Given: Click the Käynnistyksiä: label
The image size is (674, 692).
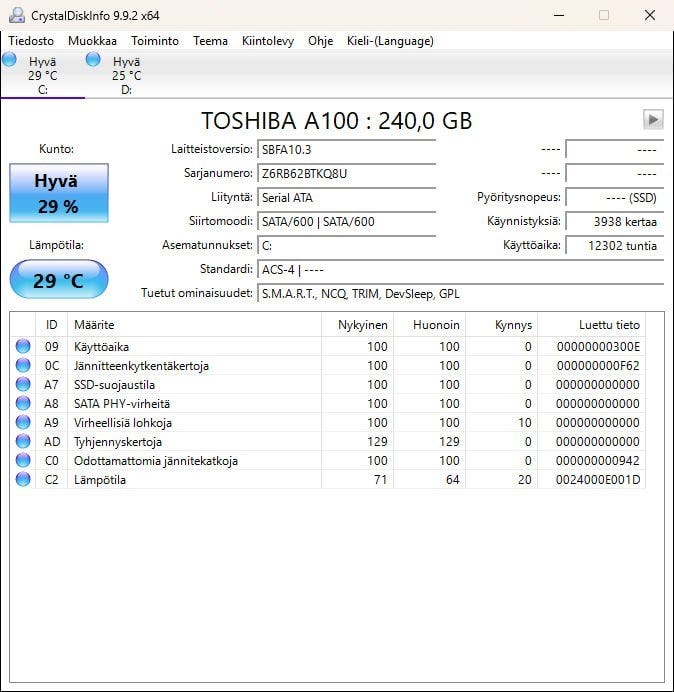Looking at the screenshot, I should (x=524, y=221).
